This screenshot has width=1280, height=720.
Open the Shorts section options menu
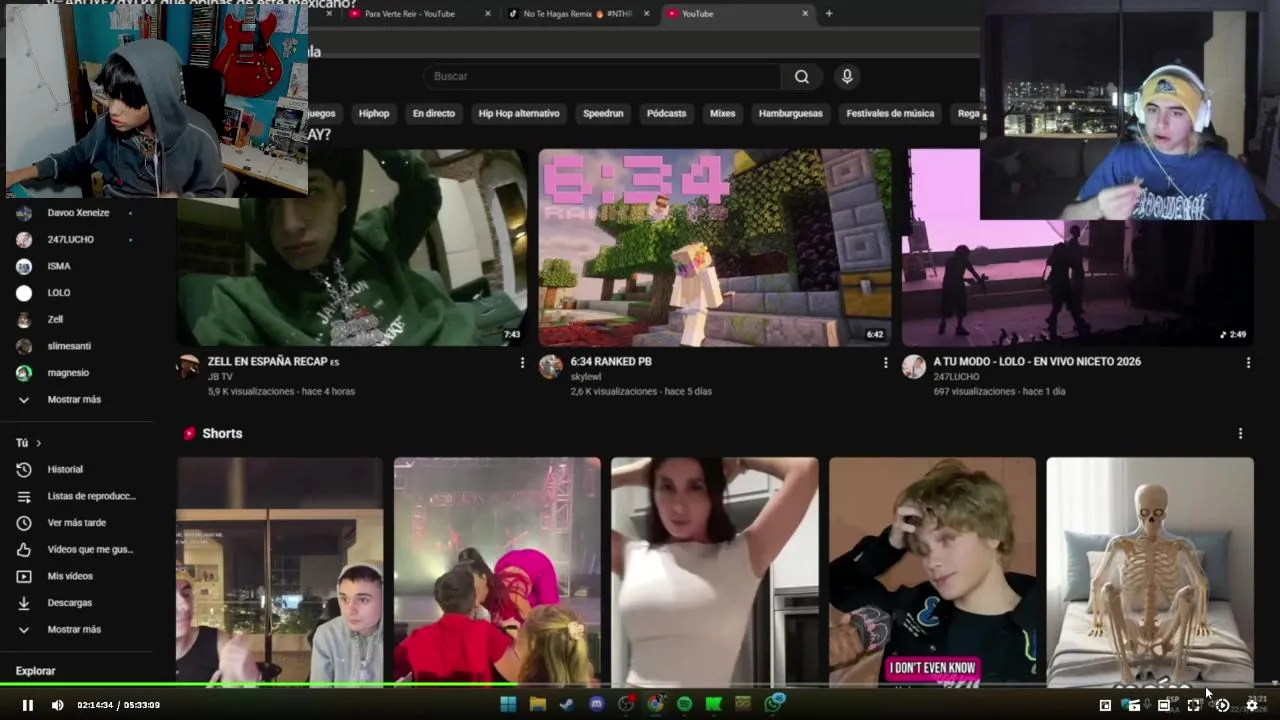click(x=1240, y=434)
